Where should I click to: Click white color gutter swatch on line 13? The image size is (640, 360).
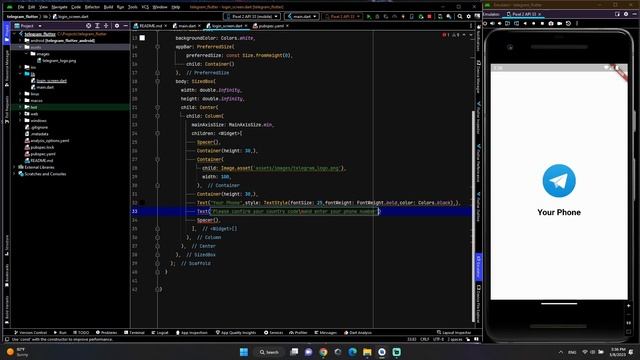142,38
